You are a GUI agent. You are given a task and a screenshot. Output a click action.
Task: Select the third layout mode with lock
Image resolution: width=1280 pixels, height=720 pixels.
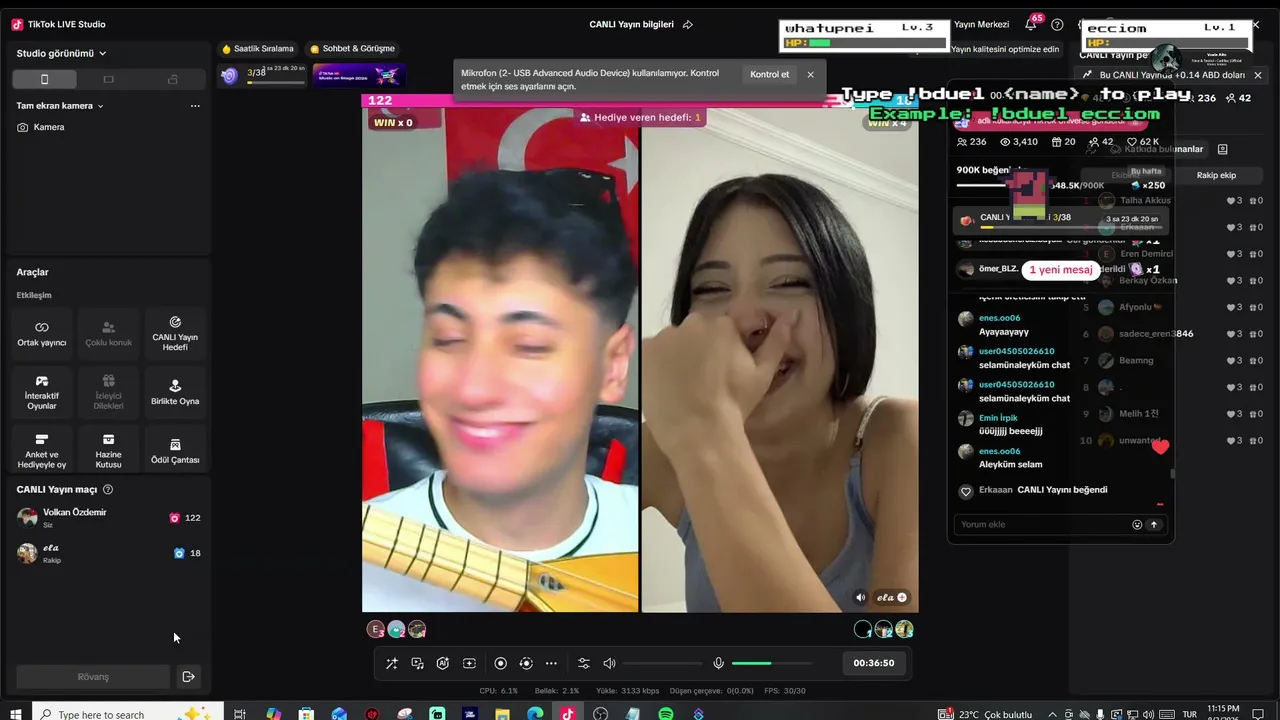click(173, 79)
